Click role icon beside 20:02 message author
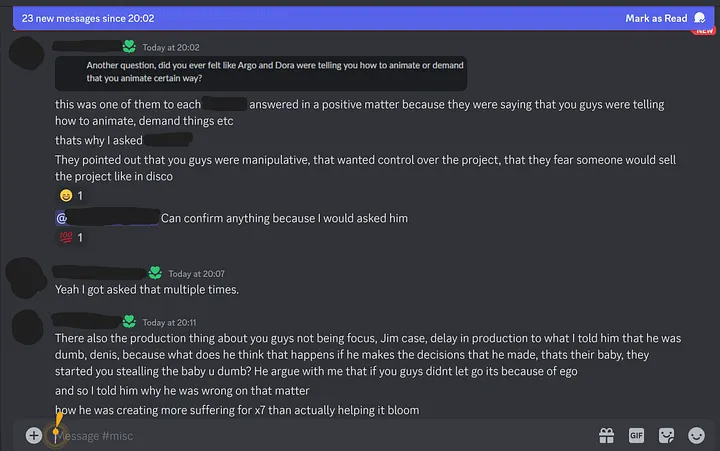This screenshot has width=720, height=451. [x=128, y=47]
